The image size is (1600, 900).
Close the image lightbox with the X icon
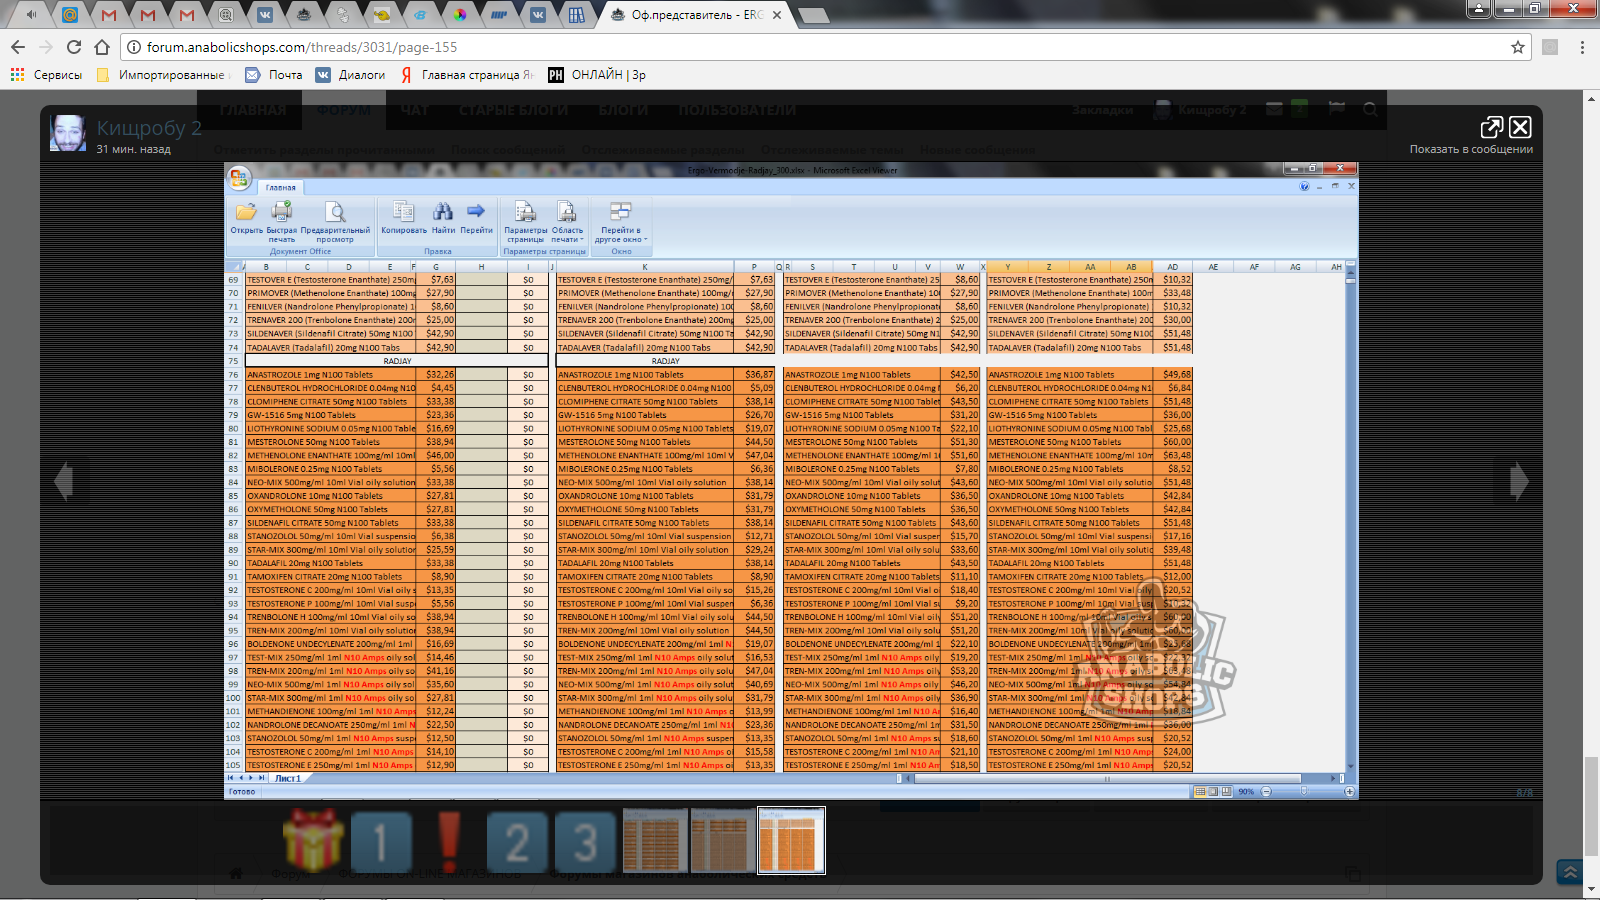1520,127
